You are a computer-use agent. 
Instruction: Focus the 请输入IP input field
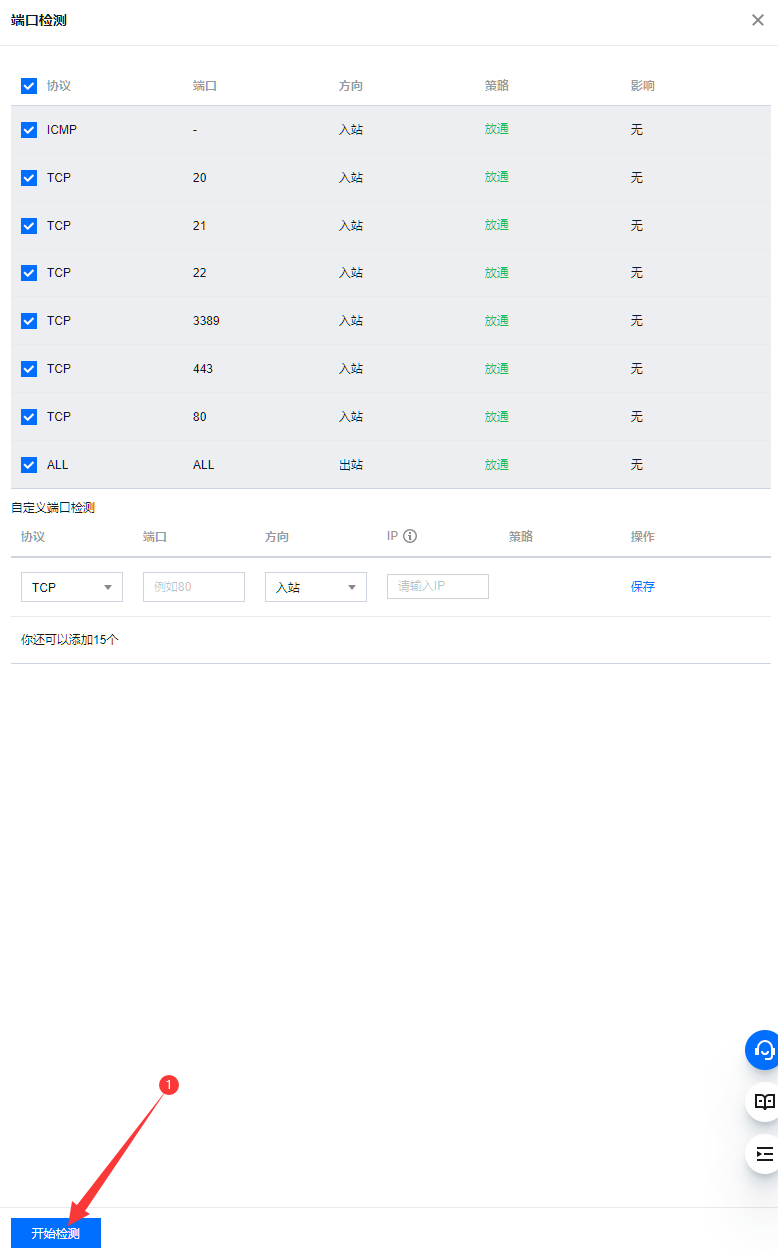click(x=438, y=586)
